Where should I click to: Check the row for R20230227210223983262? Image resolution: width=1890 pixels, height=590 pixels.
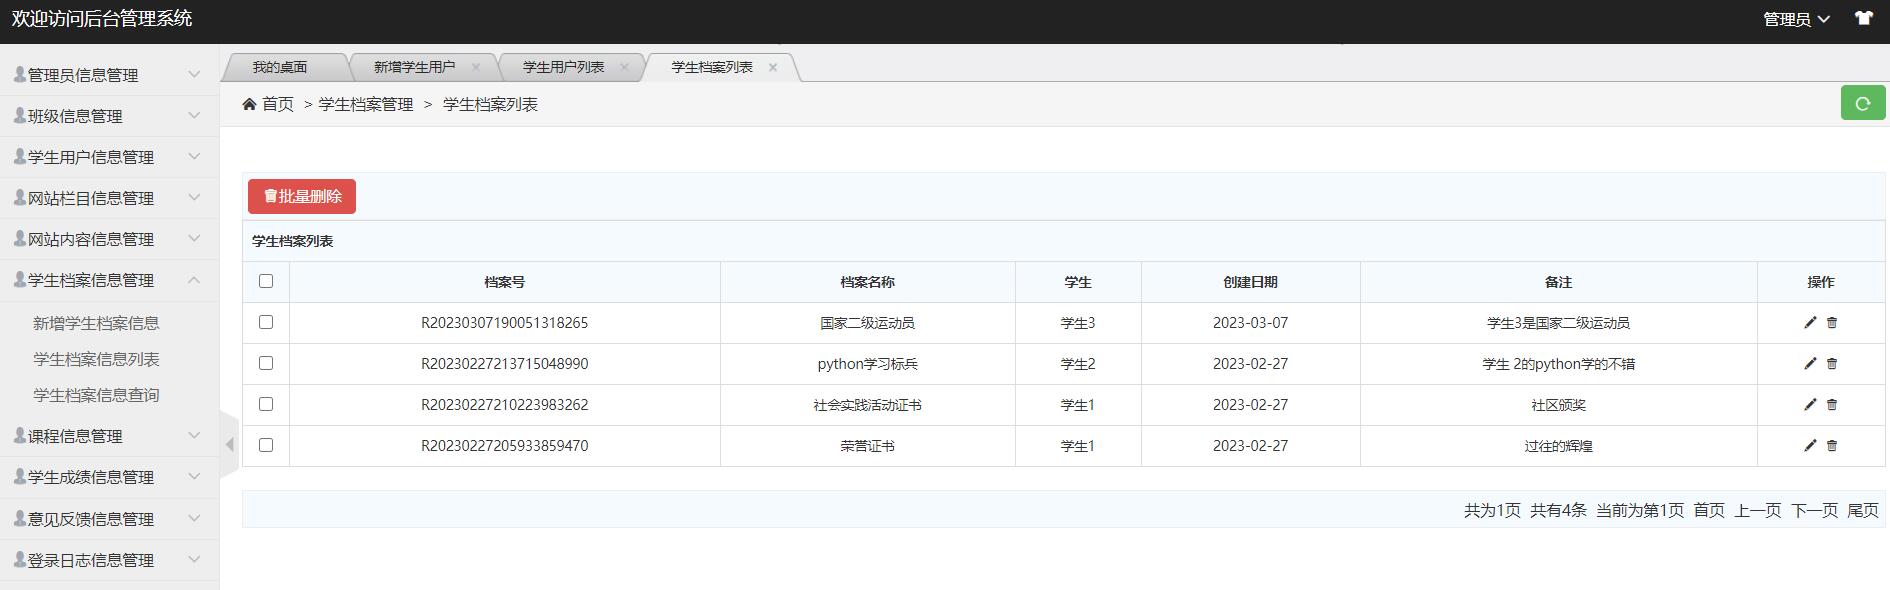[266, 404]
